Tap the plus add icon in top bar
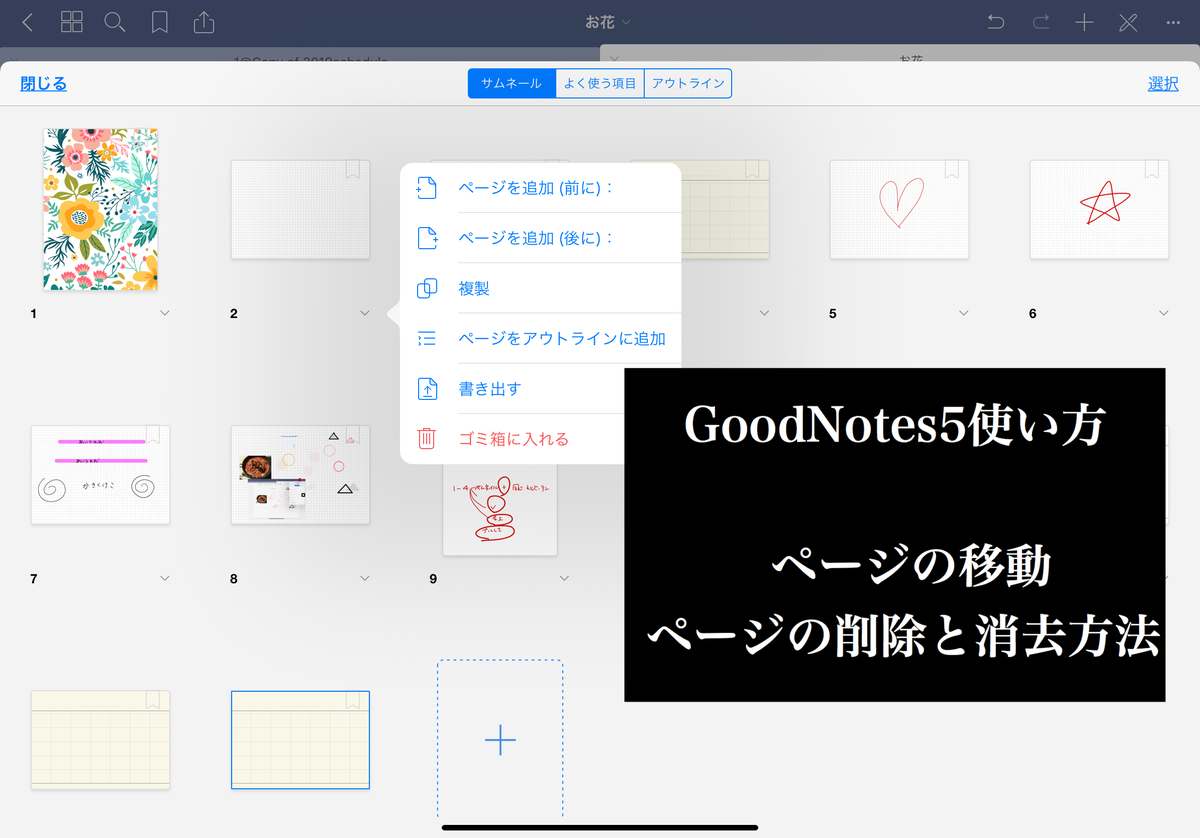The width and height of the screenshot is (1200, 838). [x=1084, y=22]
